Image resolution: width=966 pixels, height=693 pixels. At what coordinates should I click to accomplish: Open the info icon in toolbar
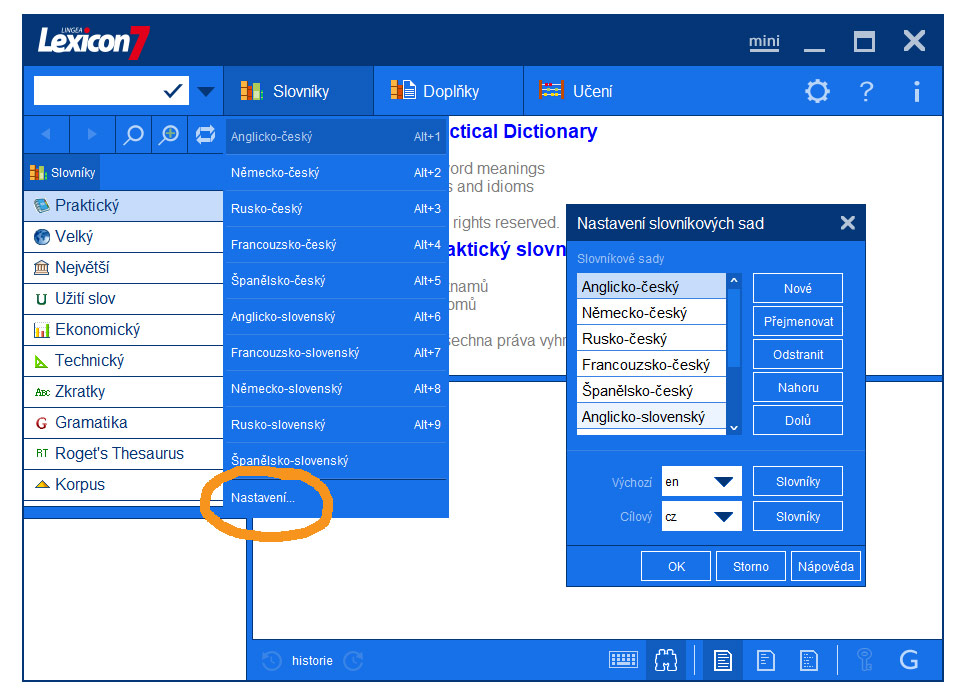(917, 91)
